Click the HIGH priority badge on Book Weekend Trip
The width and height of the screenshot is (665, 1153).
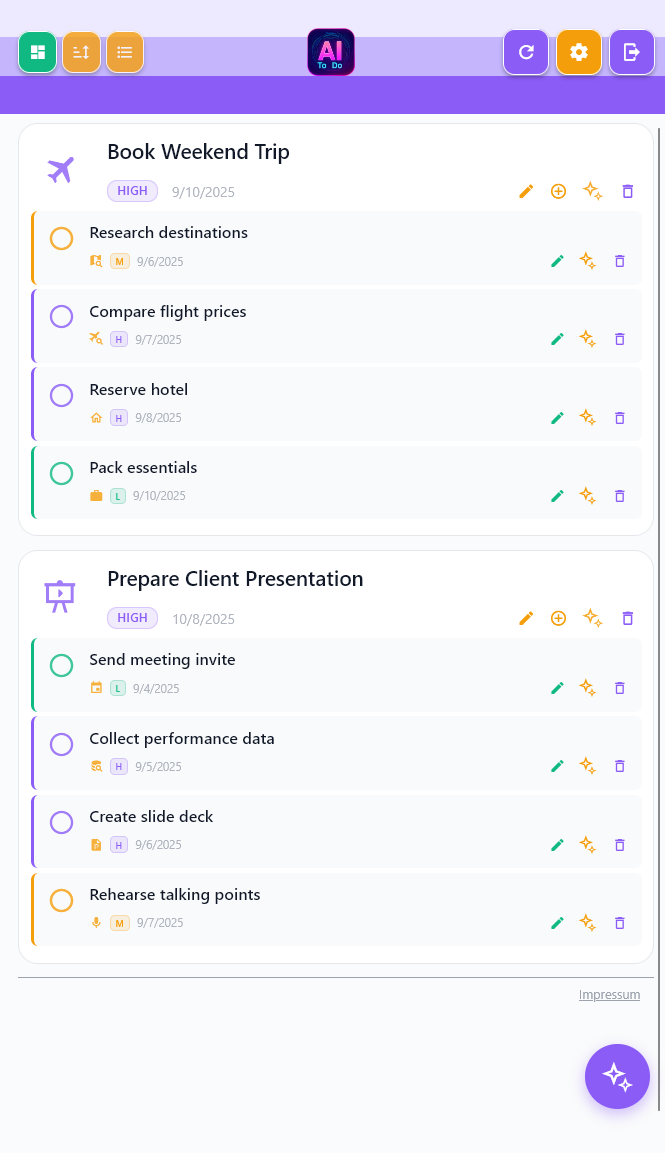[132, 191]
